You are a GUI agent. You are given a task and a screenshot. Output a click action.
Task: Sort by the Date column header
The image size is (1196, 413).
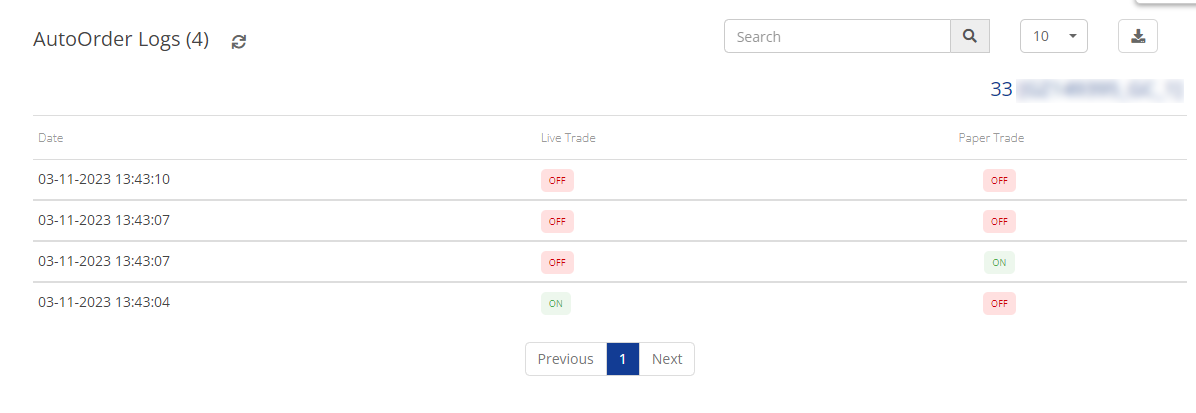(x=51, y=138)
